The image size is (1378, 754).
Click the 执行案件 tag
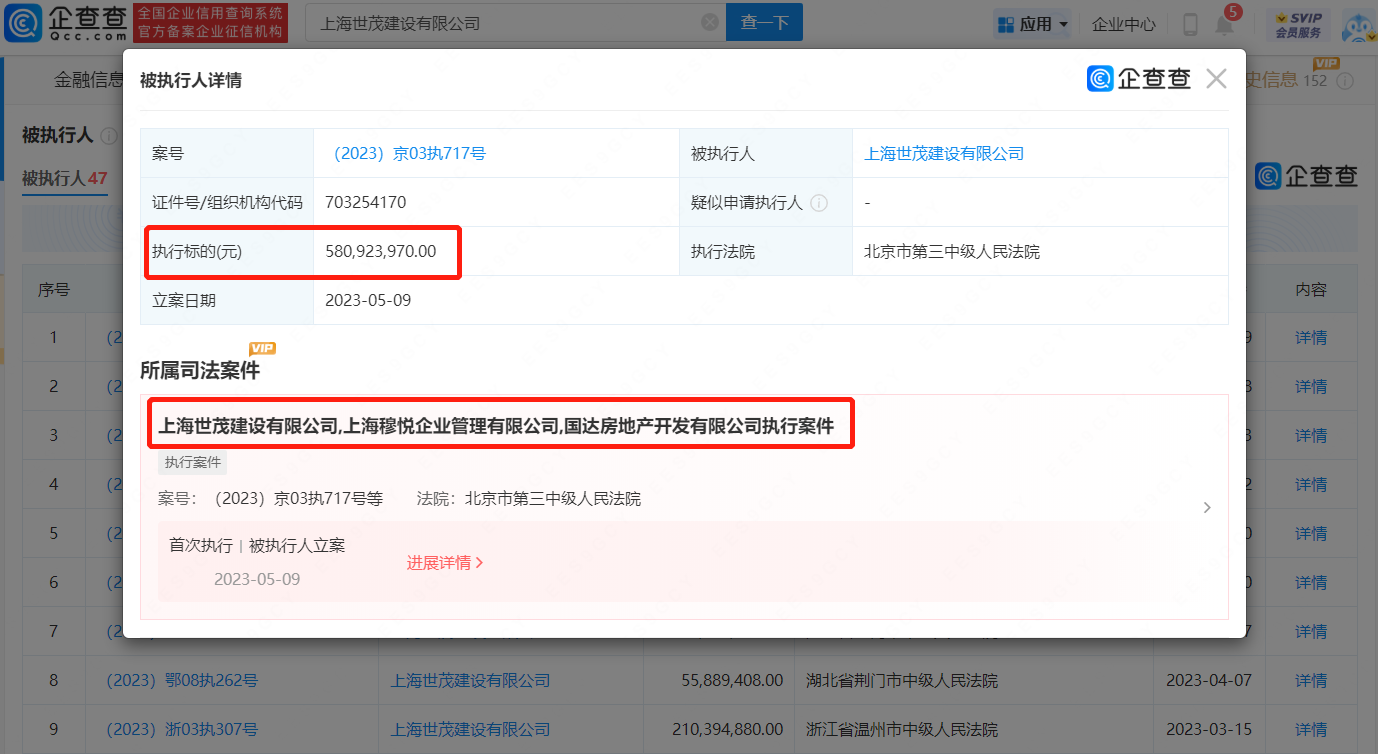[x=193, y=462]
